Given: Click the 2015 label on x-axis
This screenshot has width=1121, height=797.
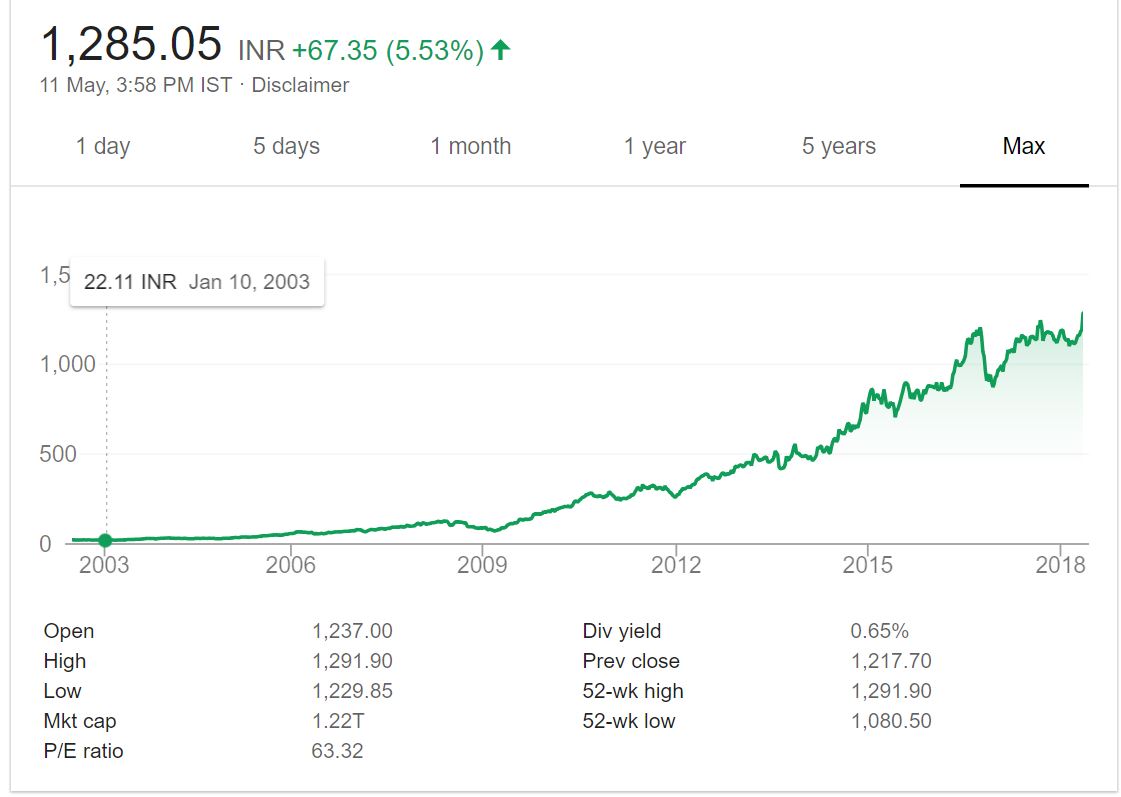Looking at the screenshot, I should [867, 565].
